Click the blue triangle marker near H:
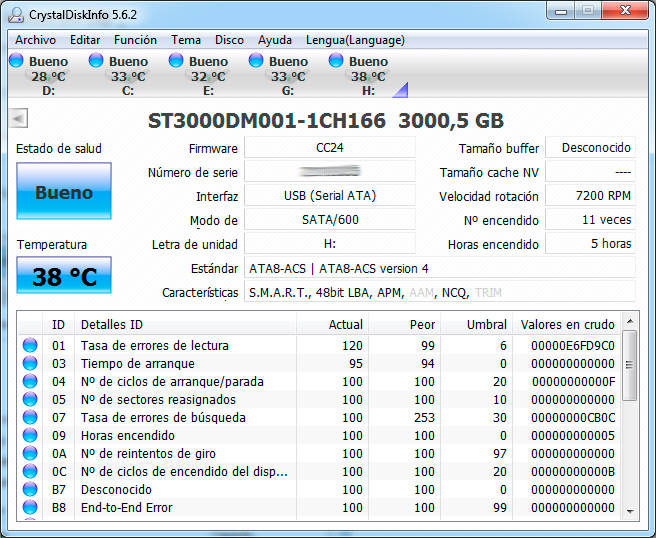 click(x=401, y=90)
